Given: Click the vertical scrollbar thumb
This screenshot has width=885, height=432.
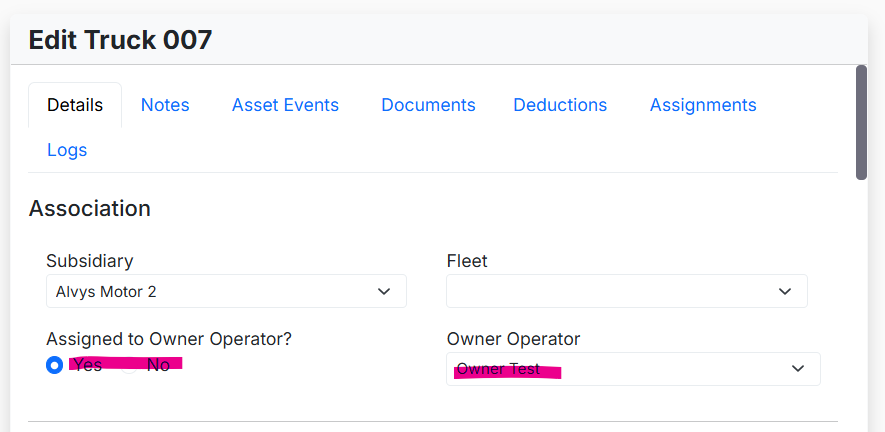Looking at the screenshot, I should 861,123.
